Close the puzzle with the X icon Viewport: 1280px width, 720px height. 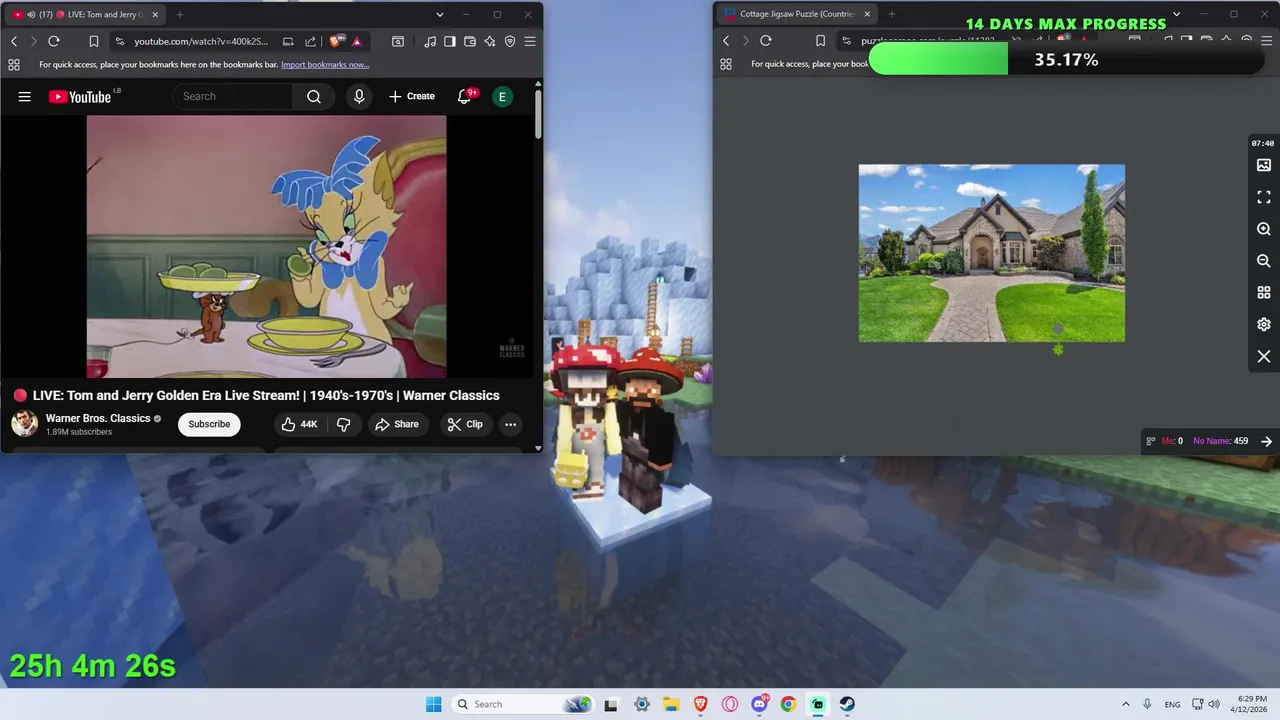[1264, 356]
